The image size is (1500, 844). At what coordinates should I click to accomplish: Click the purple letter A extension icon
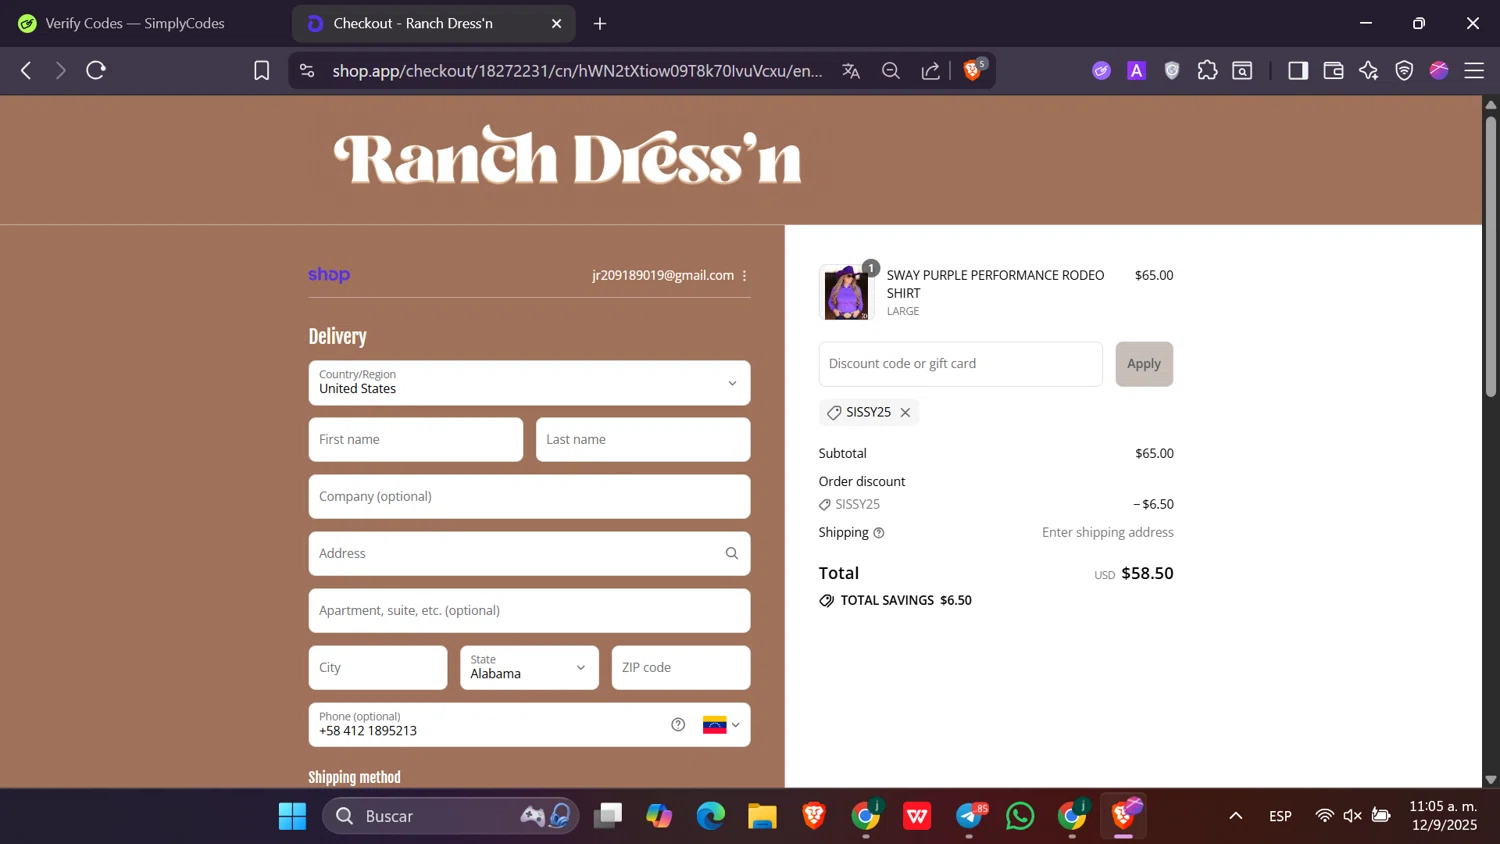coord(1136,71)
